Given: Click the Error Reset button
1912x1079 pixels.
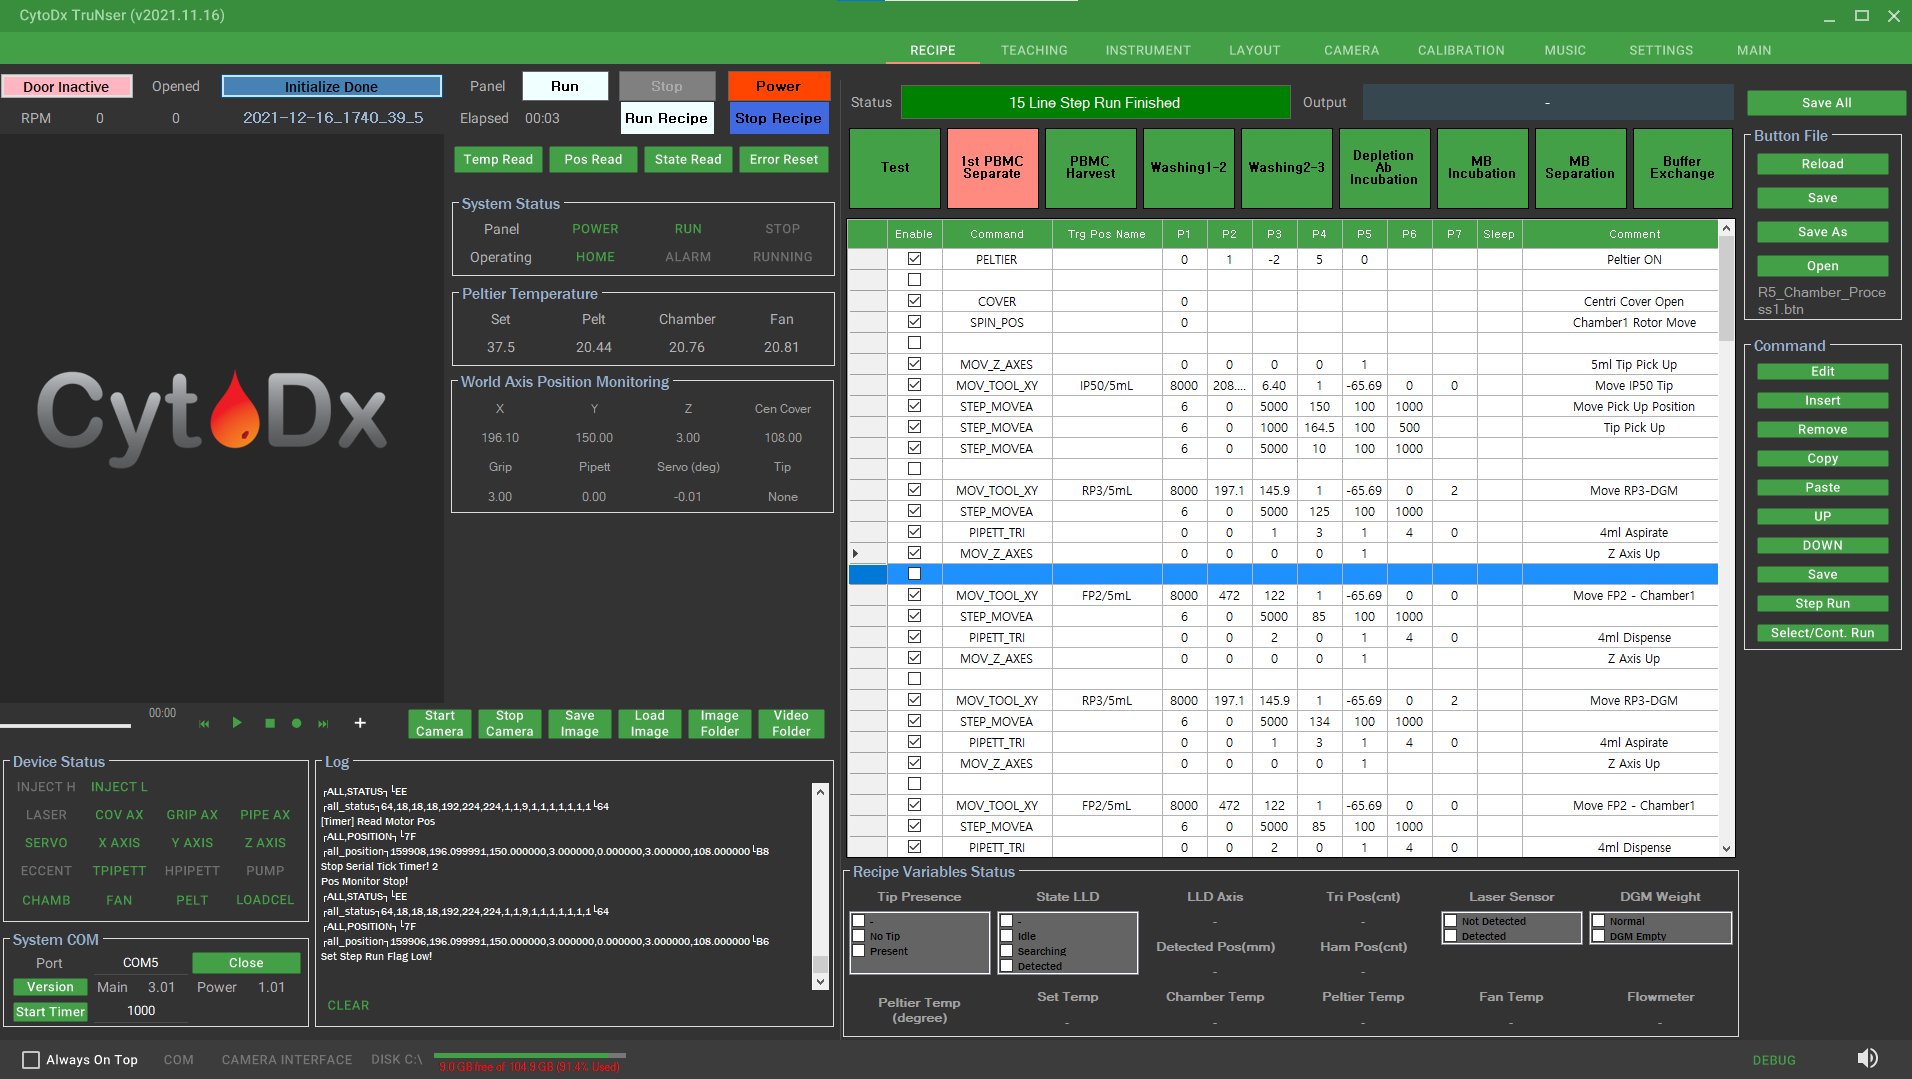Looking at the screenshot, I should tap(784, 160).
